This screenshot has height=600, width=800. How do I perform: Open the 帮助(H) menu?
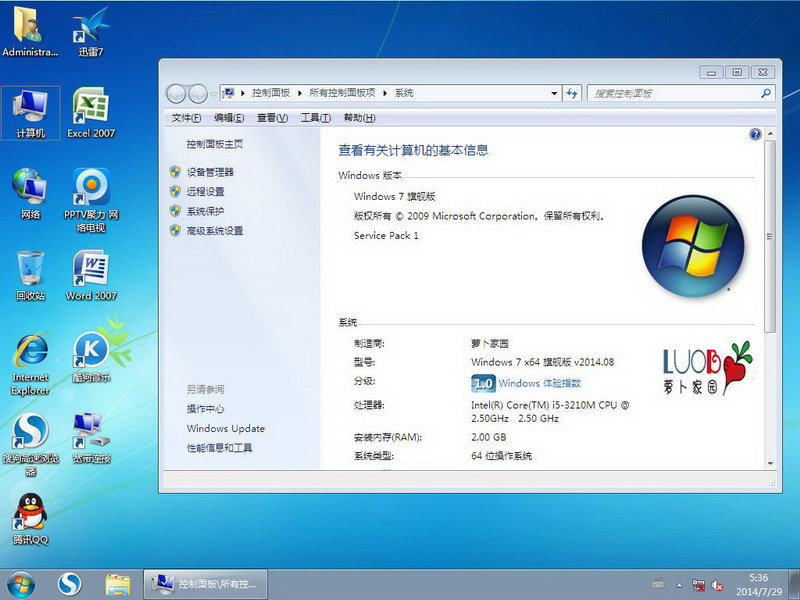coord(359,118)
